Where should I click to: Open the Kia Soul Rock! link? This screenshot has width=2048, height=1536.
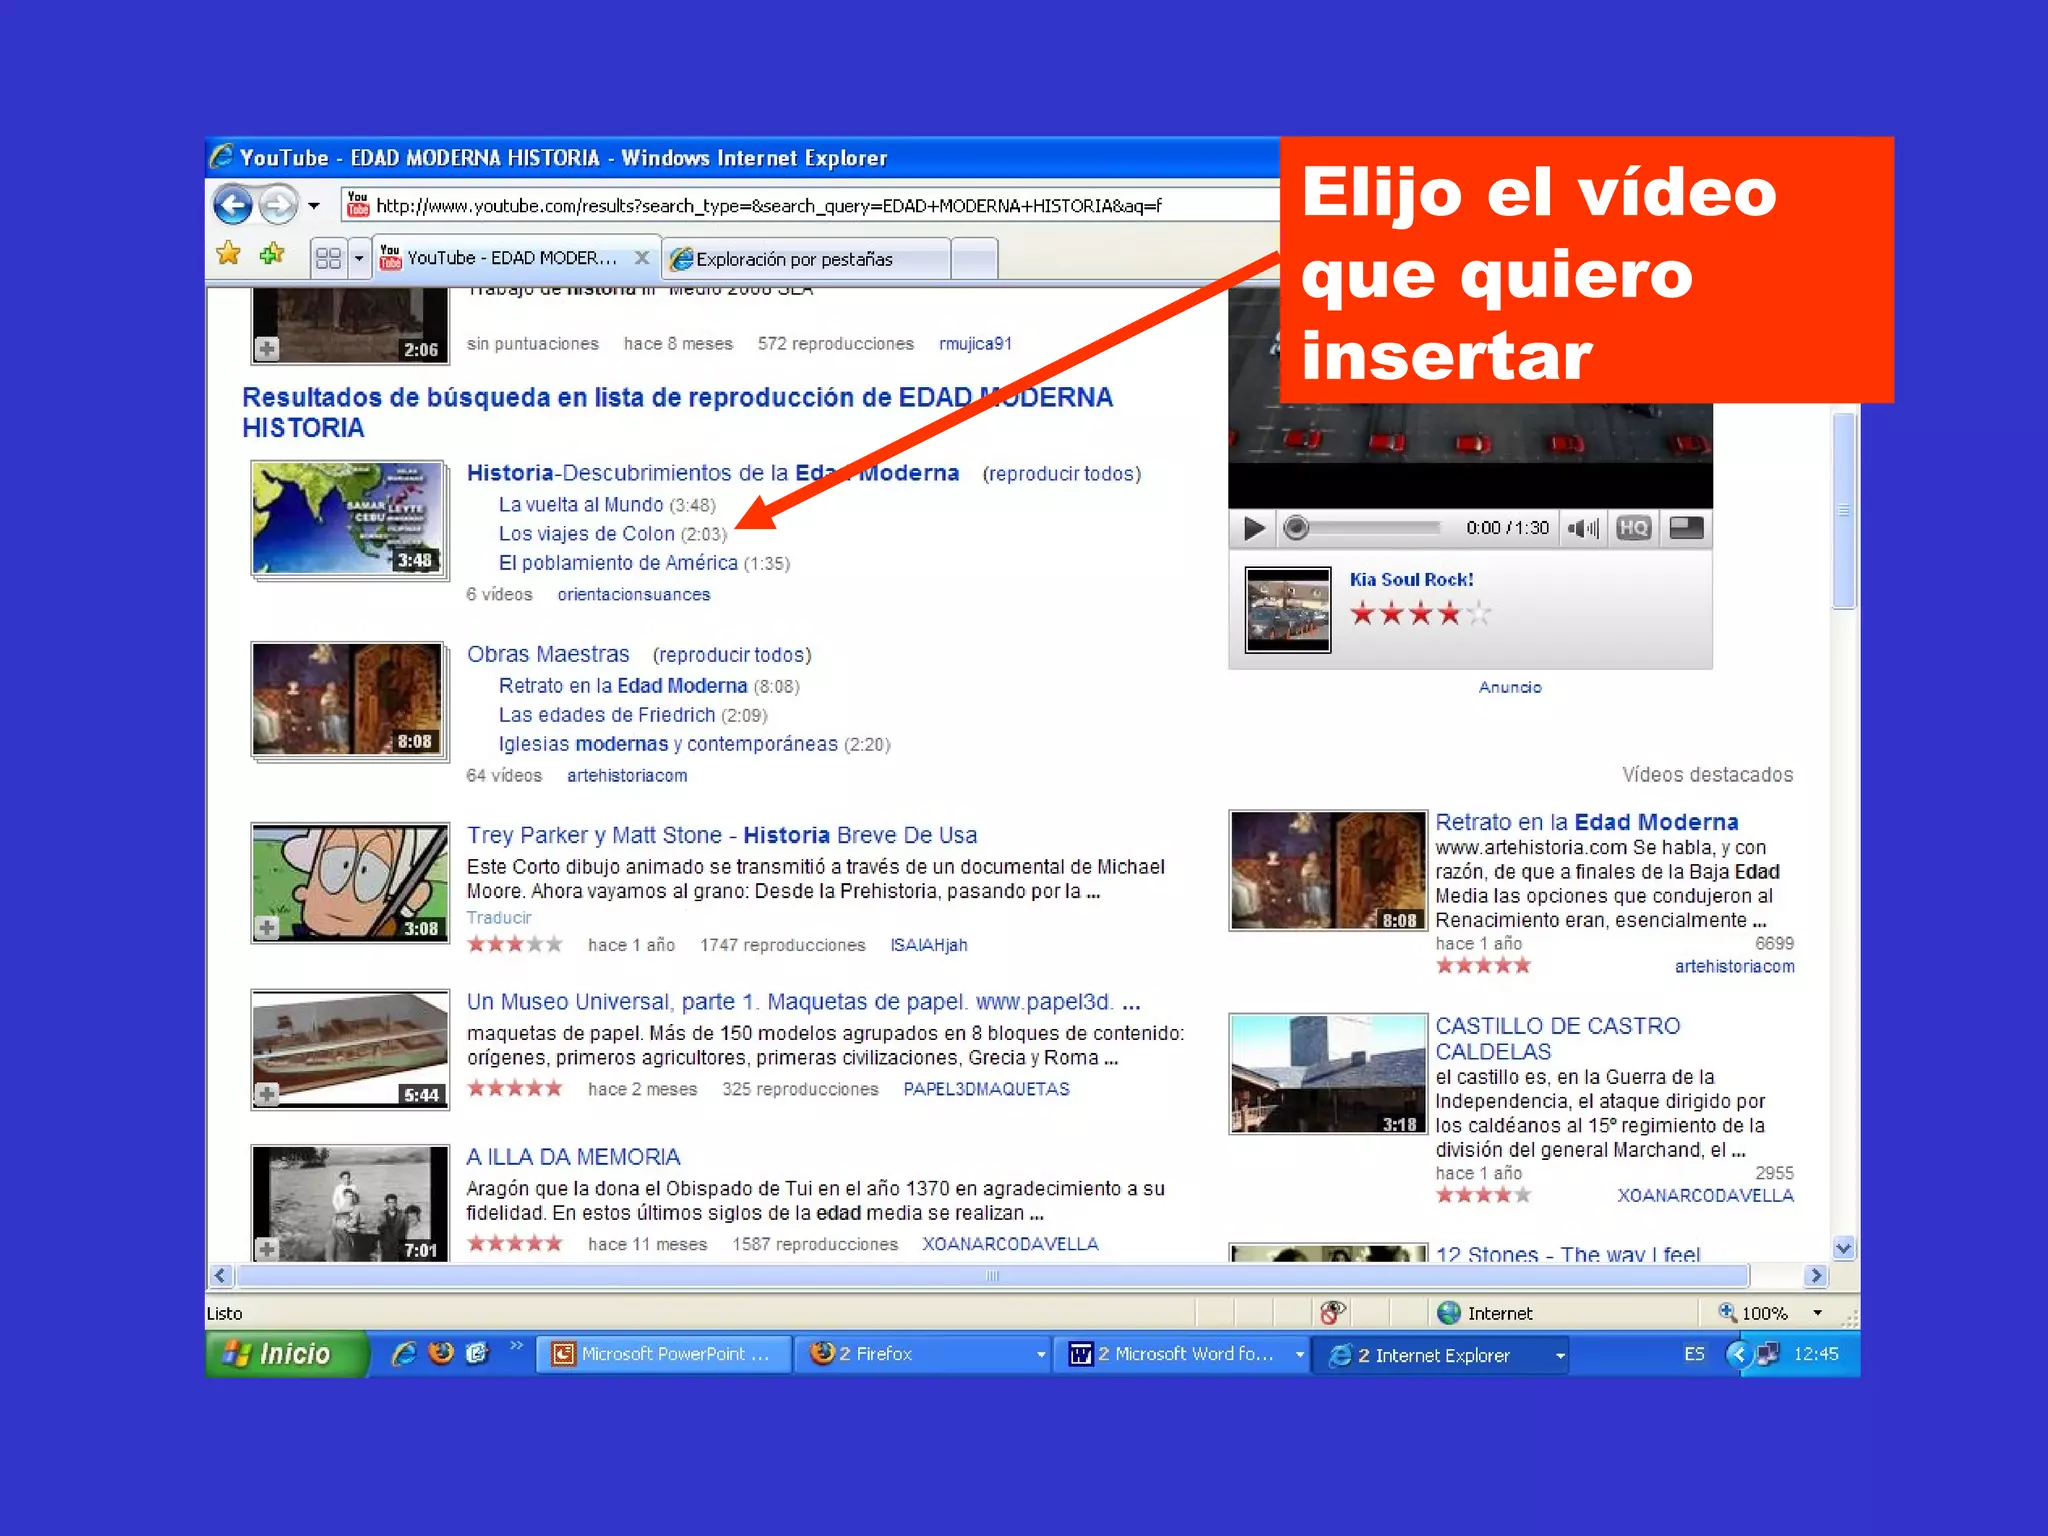point(1411,580)
